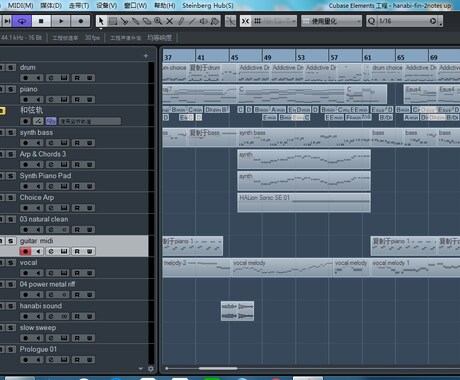The image size is (460, 380).
Task: Select the Prologue 01 track name
Action: [38, 349]
